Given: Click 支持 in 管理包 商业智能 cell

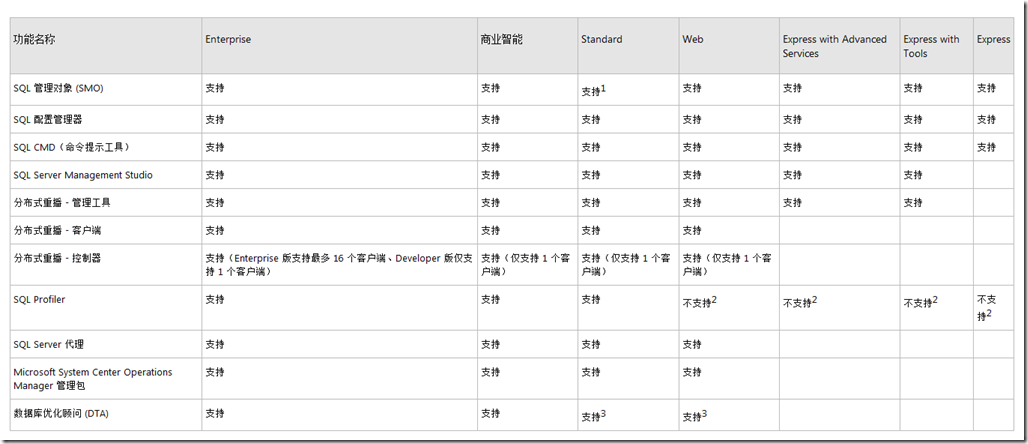Looking at the screenshot, I should (x=490, y=372).
